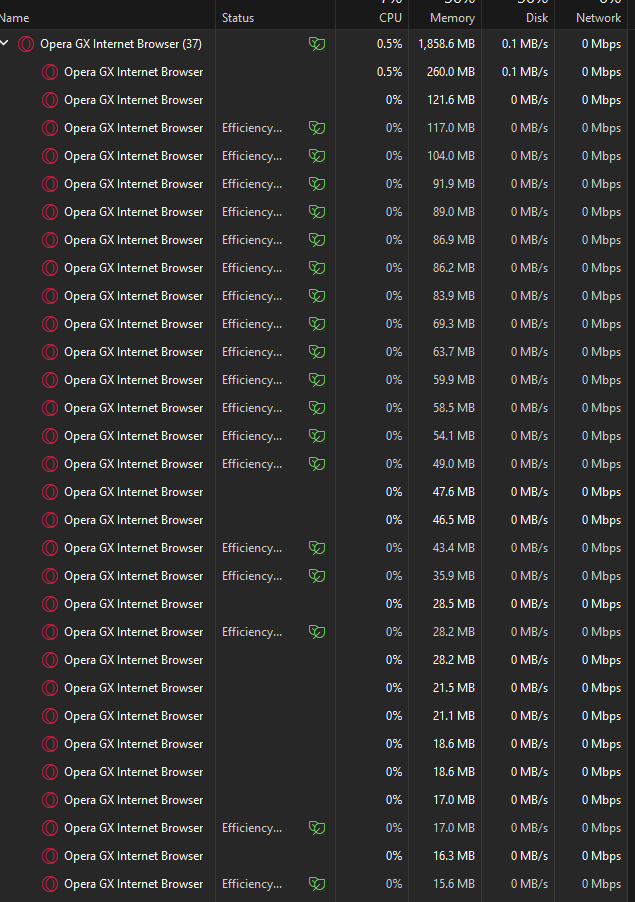Click the 0.1 MB/s disk value in the 260.0 MB row
This screenshot has height=902, width=635.
525,72
